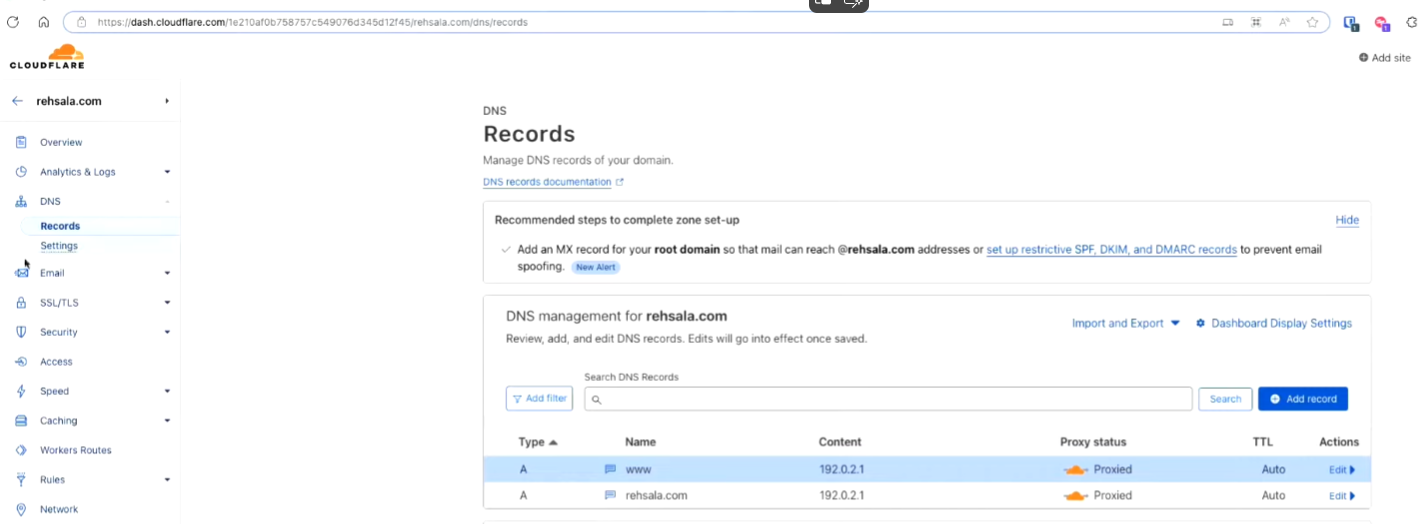Click the Cloudflare logo
The width and height of the screenshot is (1426, 524).
[x=47, y=57]
